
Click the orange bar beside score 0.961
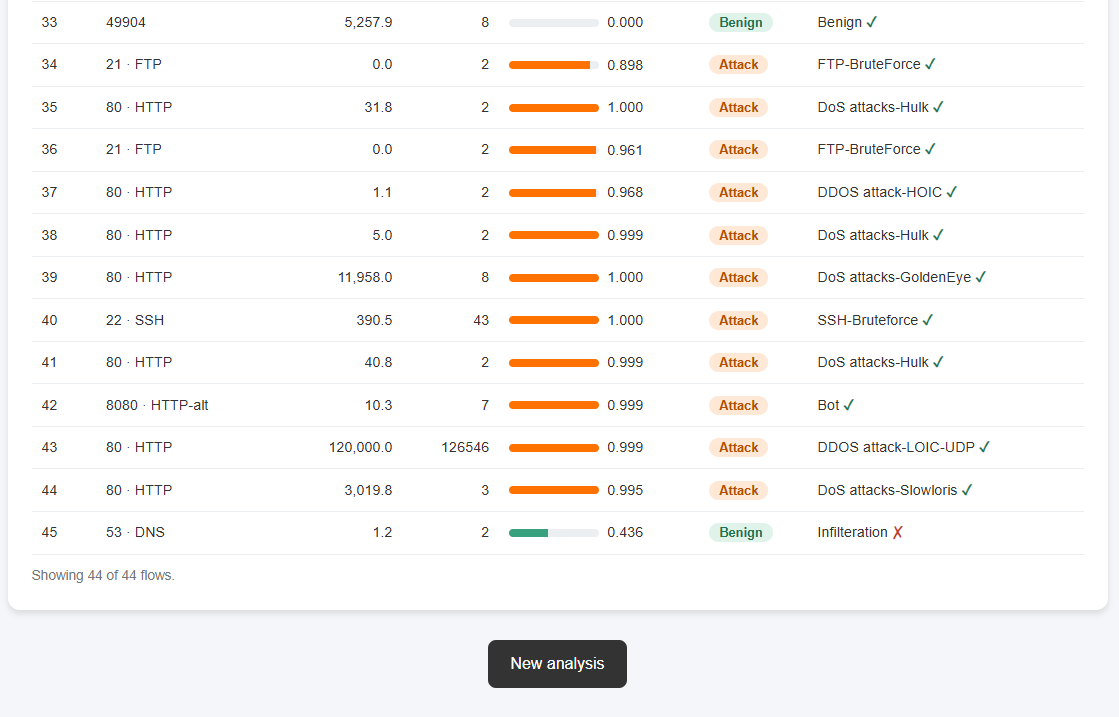pos(554,150)
